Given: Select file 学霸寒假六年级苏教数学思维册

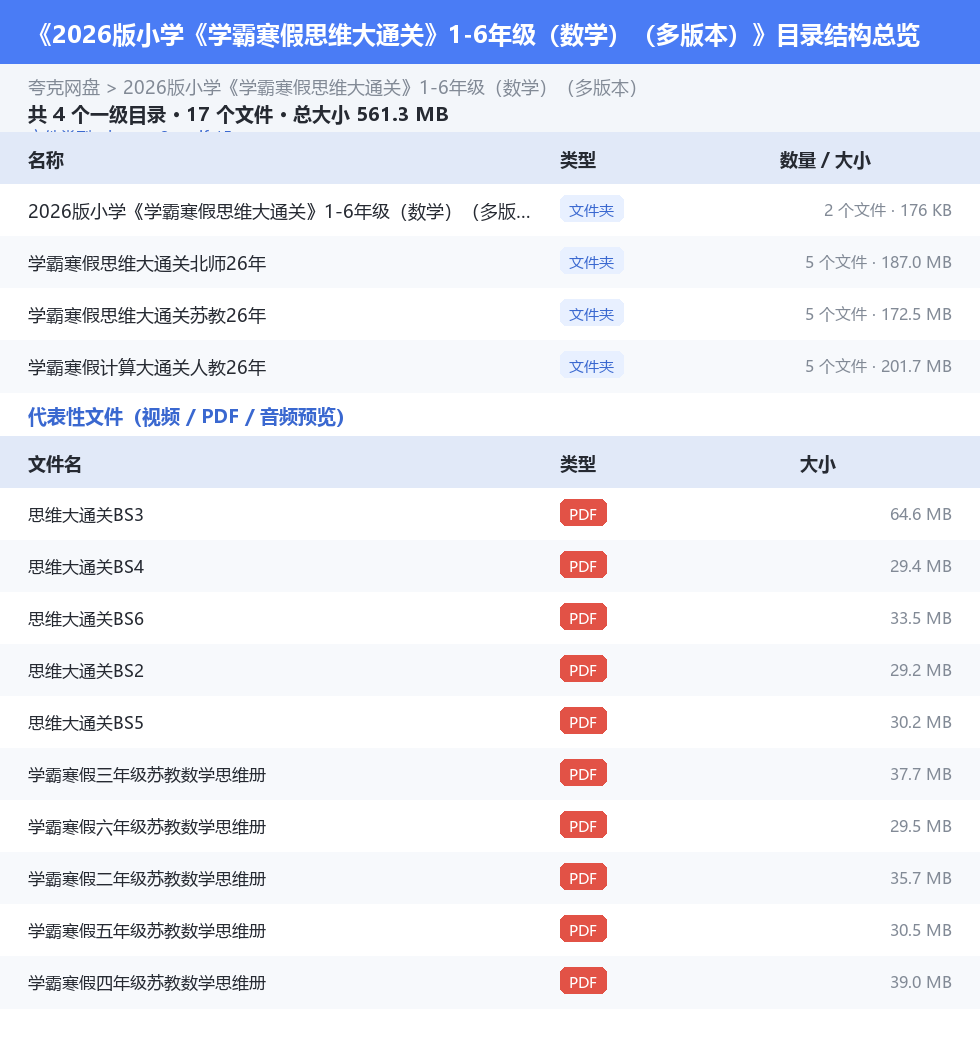Looking at the screenshot, I should pos(147,827).
